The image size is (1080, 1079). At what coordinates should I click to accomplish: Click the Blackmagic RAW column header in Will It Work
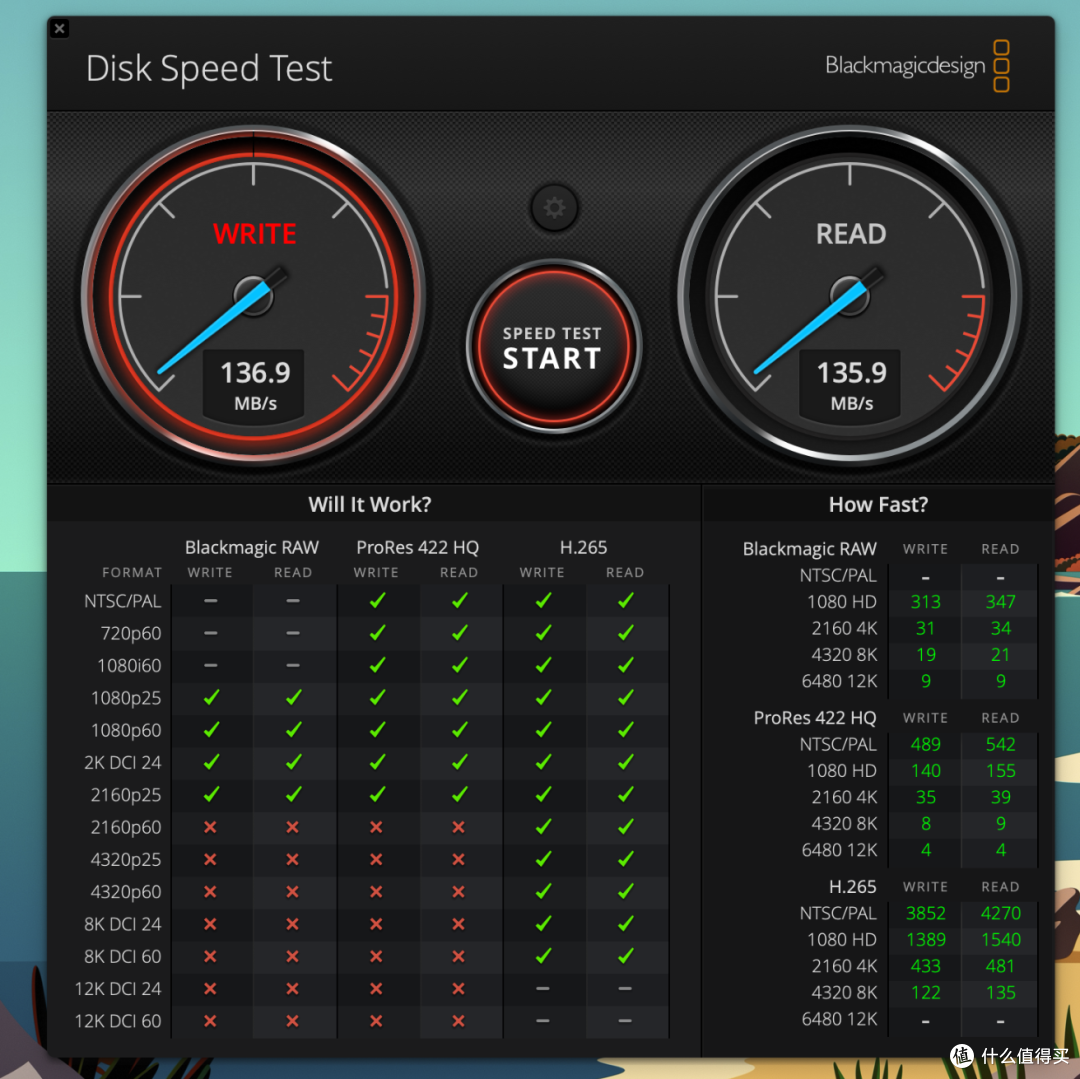pyautogui.click(x=251, y=547)
